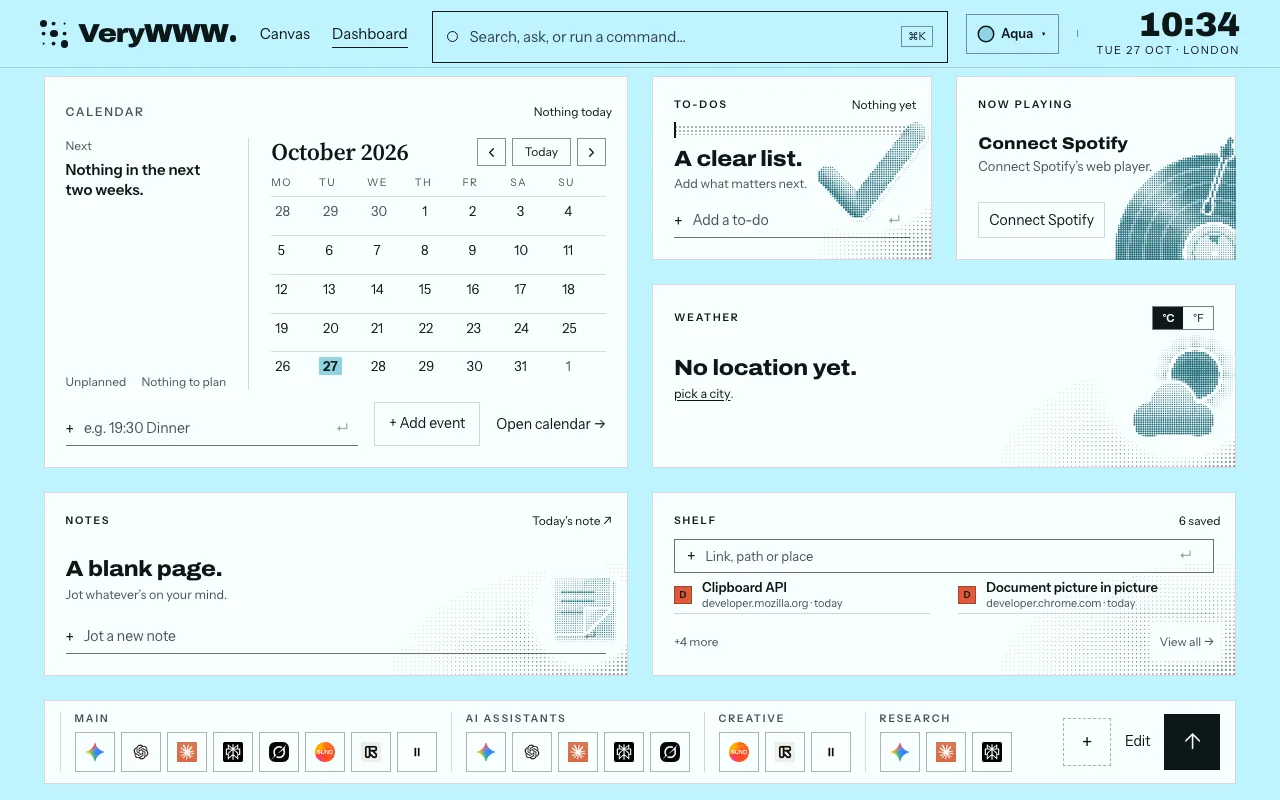Open Gemini in the Research group
Screen dimensions: 1280x800
(x=900, y=752)
